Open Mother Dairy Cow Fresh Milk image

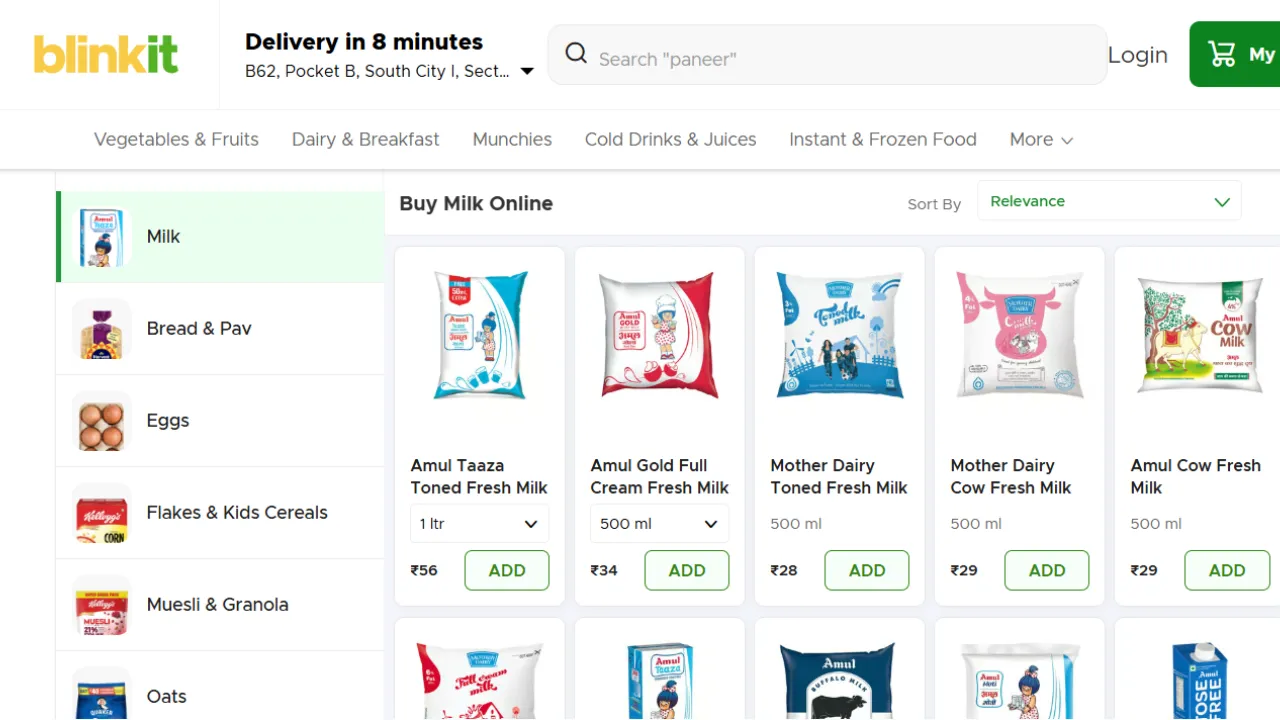pyautogui.click(x=1019, y=336)
